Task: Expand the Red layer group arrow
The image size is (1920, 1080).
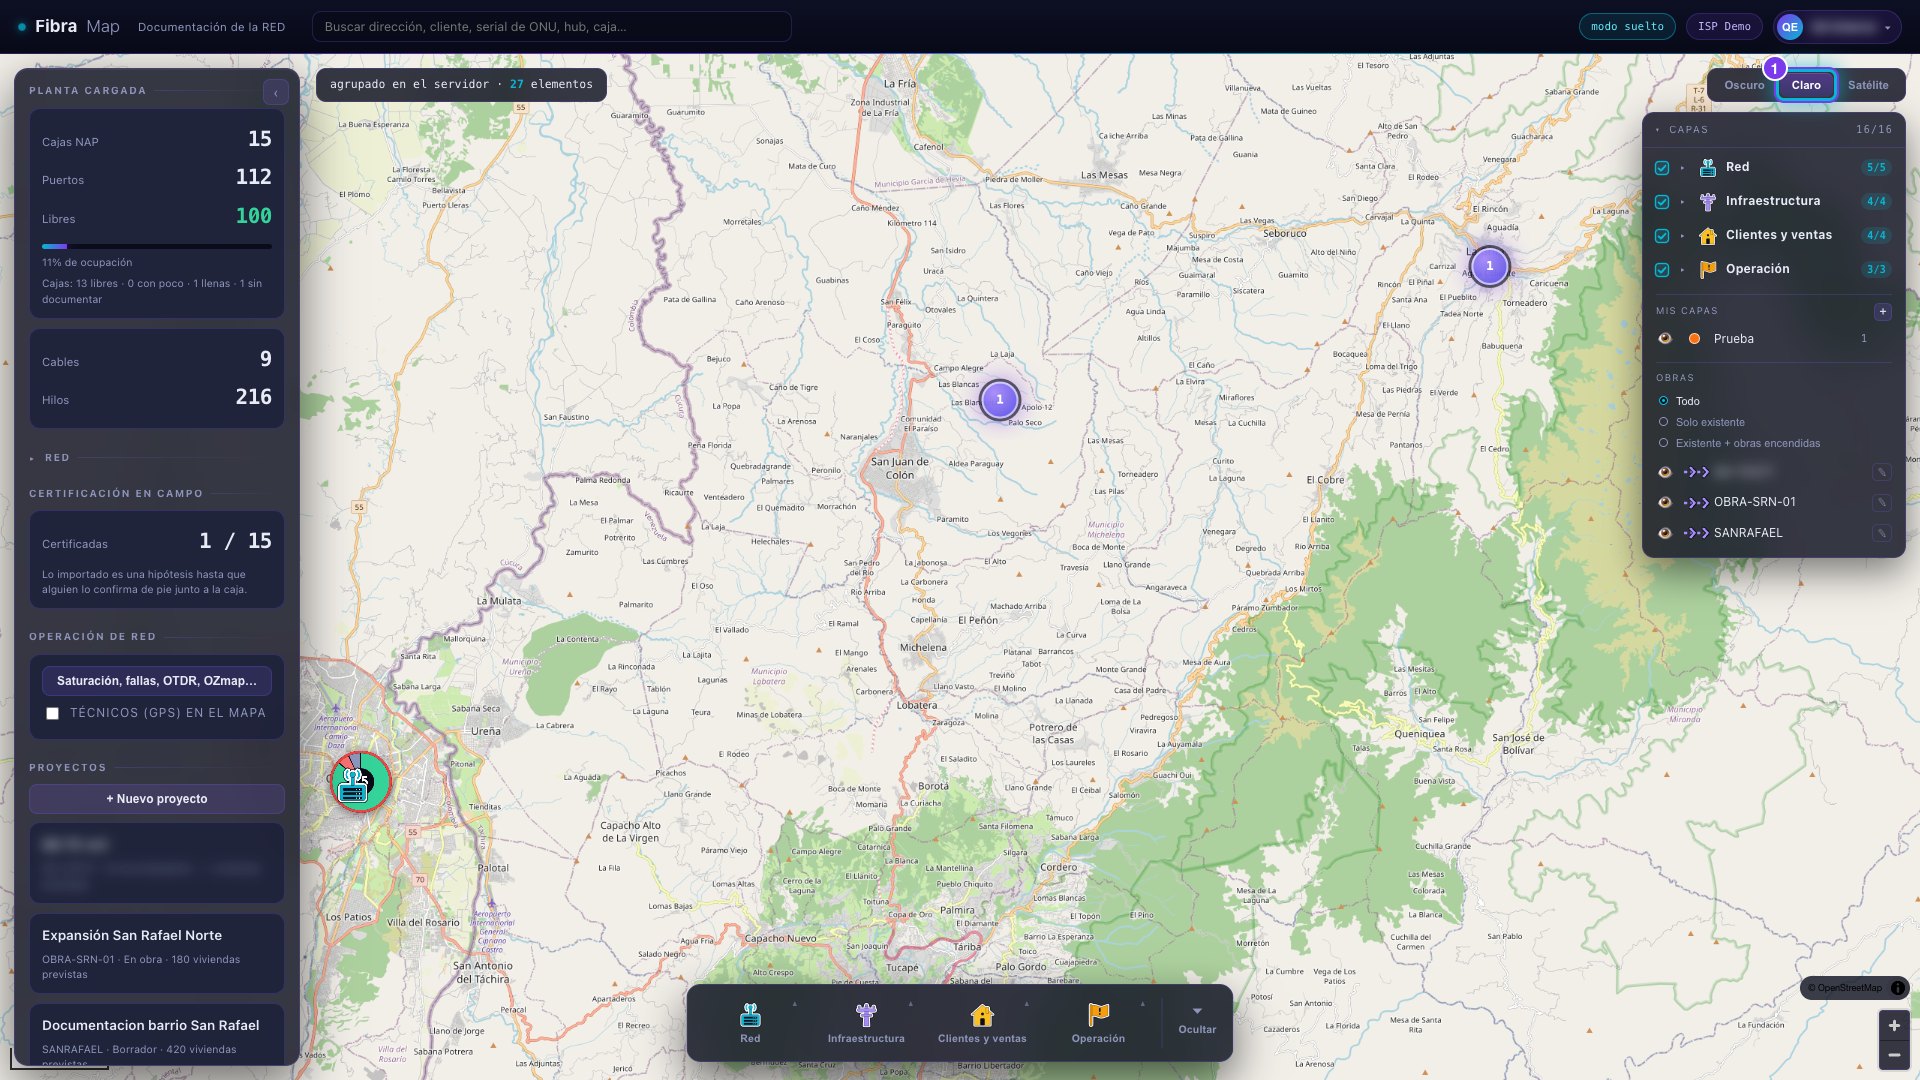Action: click(1683, 168)
